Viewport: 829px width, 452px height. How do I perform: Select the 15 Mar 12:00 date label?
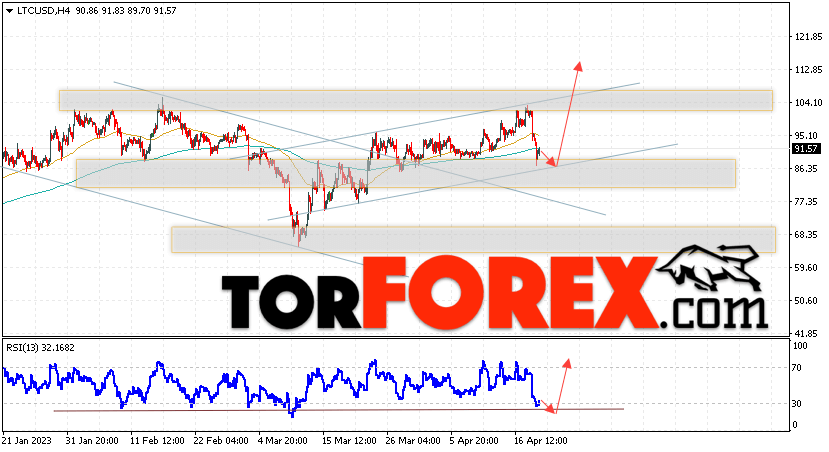coord(349,440)
